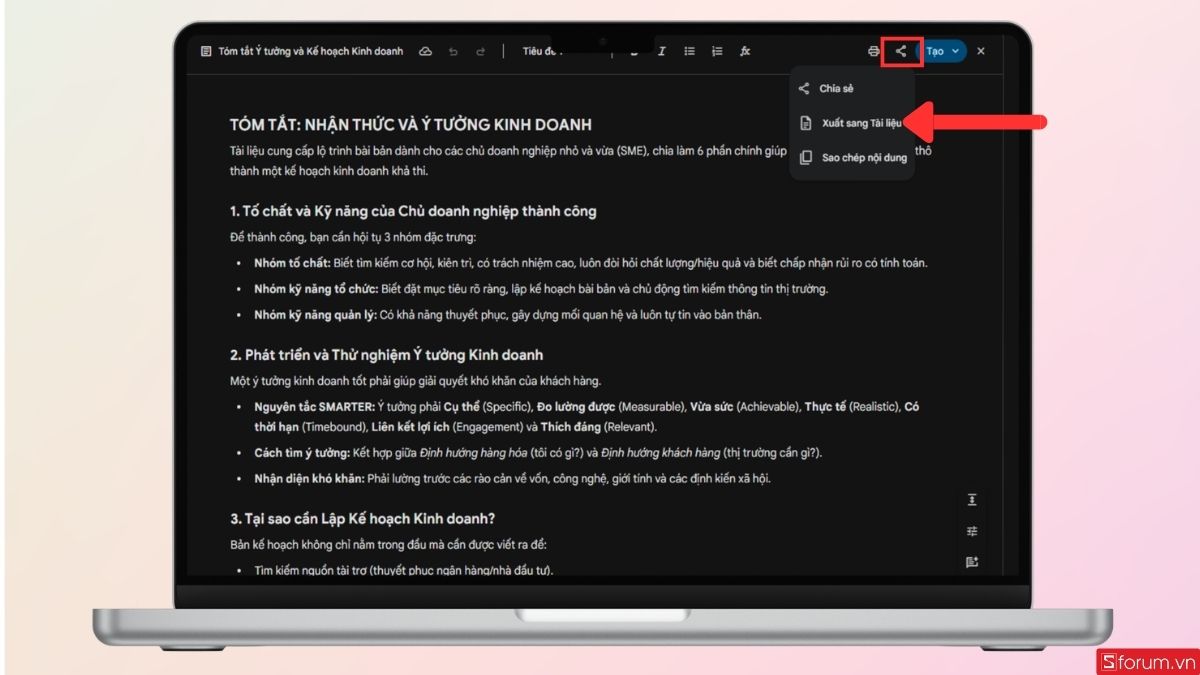Open the tone sliders icon on side toolbar
This screenshot has height=675, width=1200.
pos(972,531)
